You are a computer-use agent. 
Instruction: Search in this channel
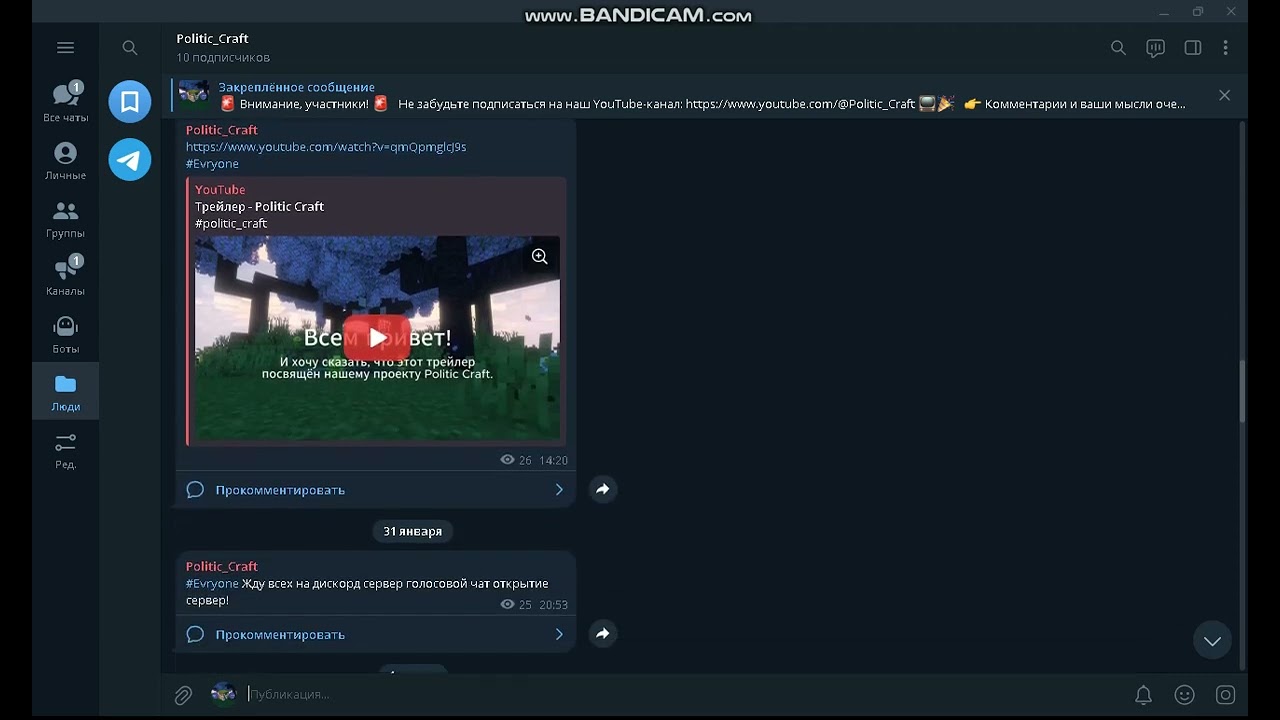[1118, 47]
